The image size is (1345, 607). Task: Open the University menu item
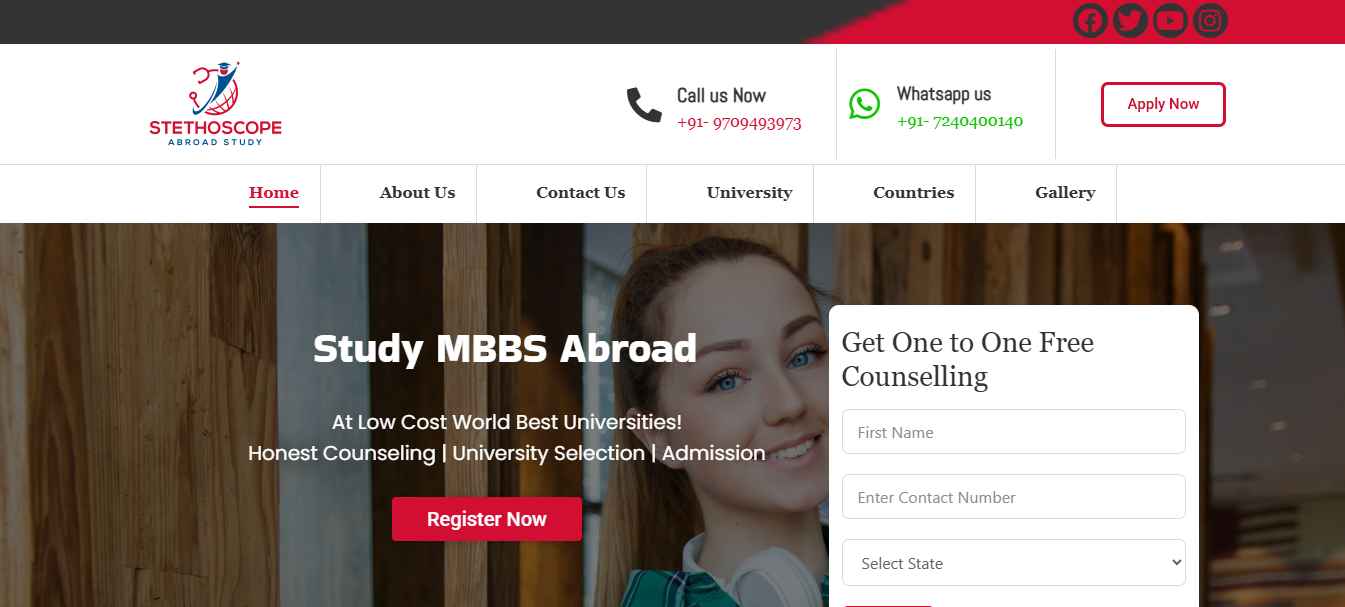click(749, 193)
